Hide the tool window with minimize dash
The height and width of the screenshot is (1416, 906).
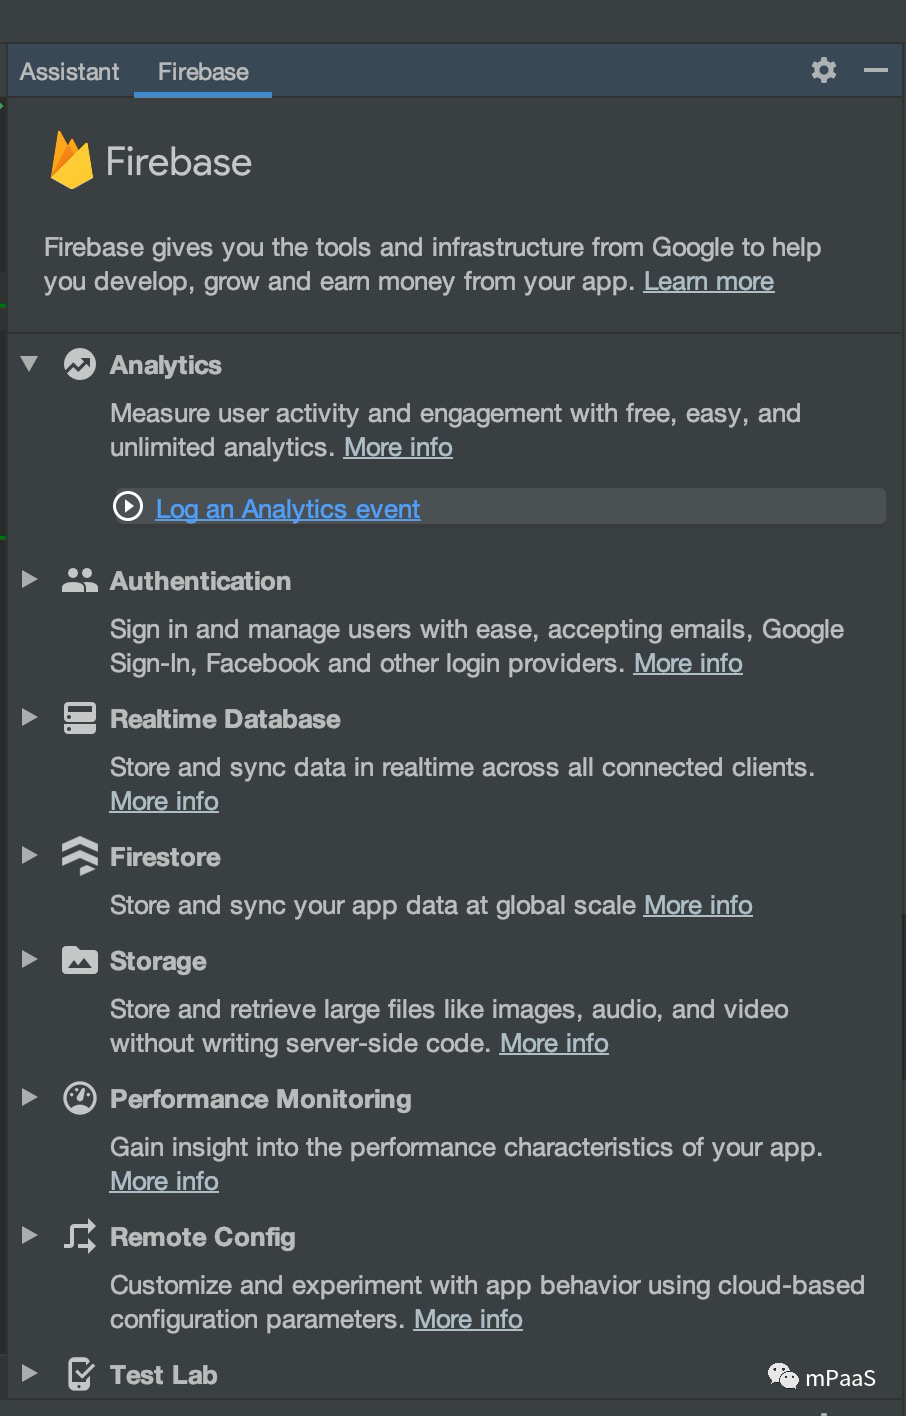coord(876,70)
